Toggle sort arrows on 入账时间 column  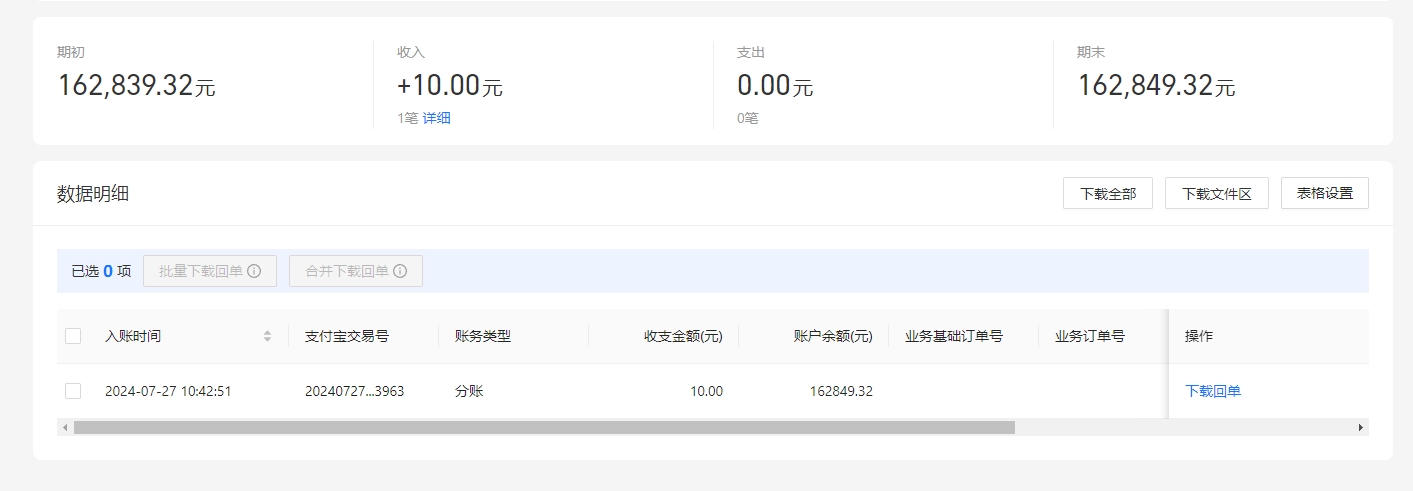tap(267, 336)
